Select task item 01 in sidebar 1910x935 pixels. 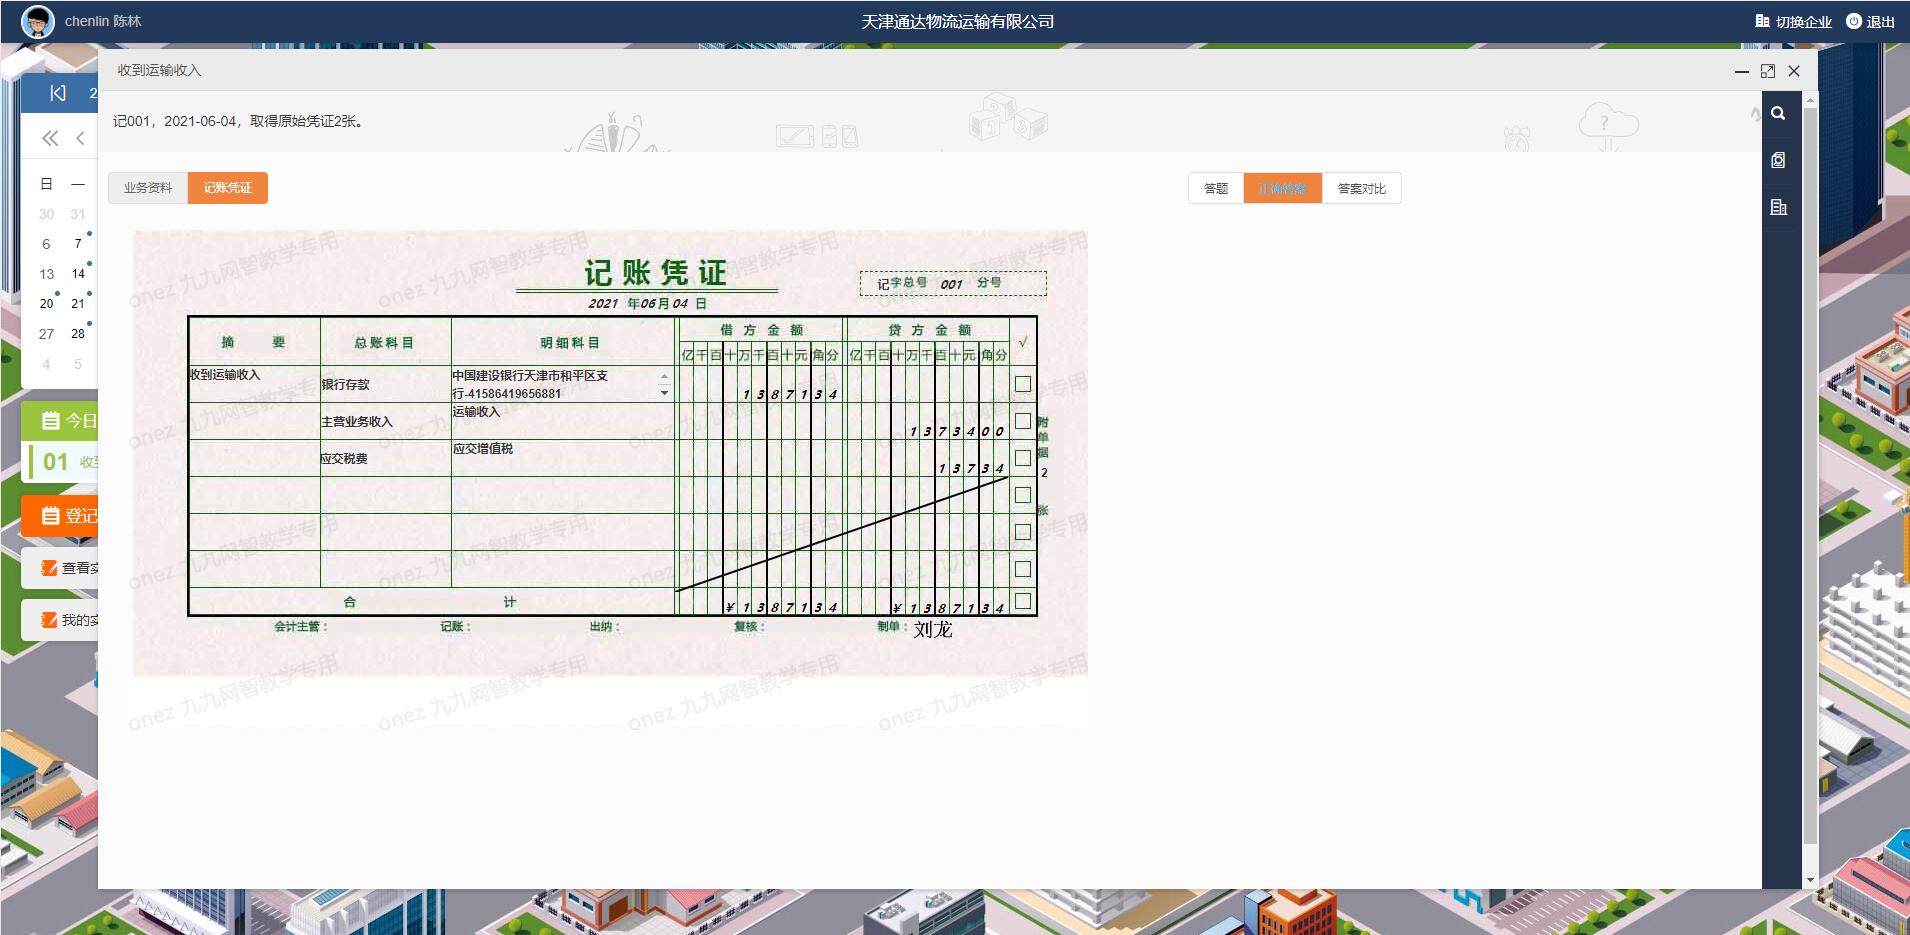[x=62, y=462]
